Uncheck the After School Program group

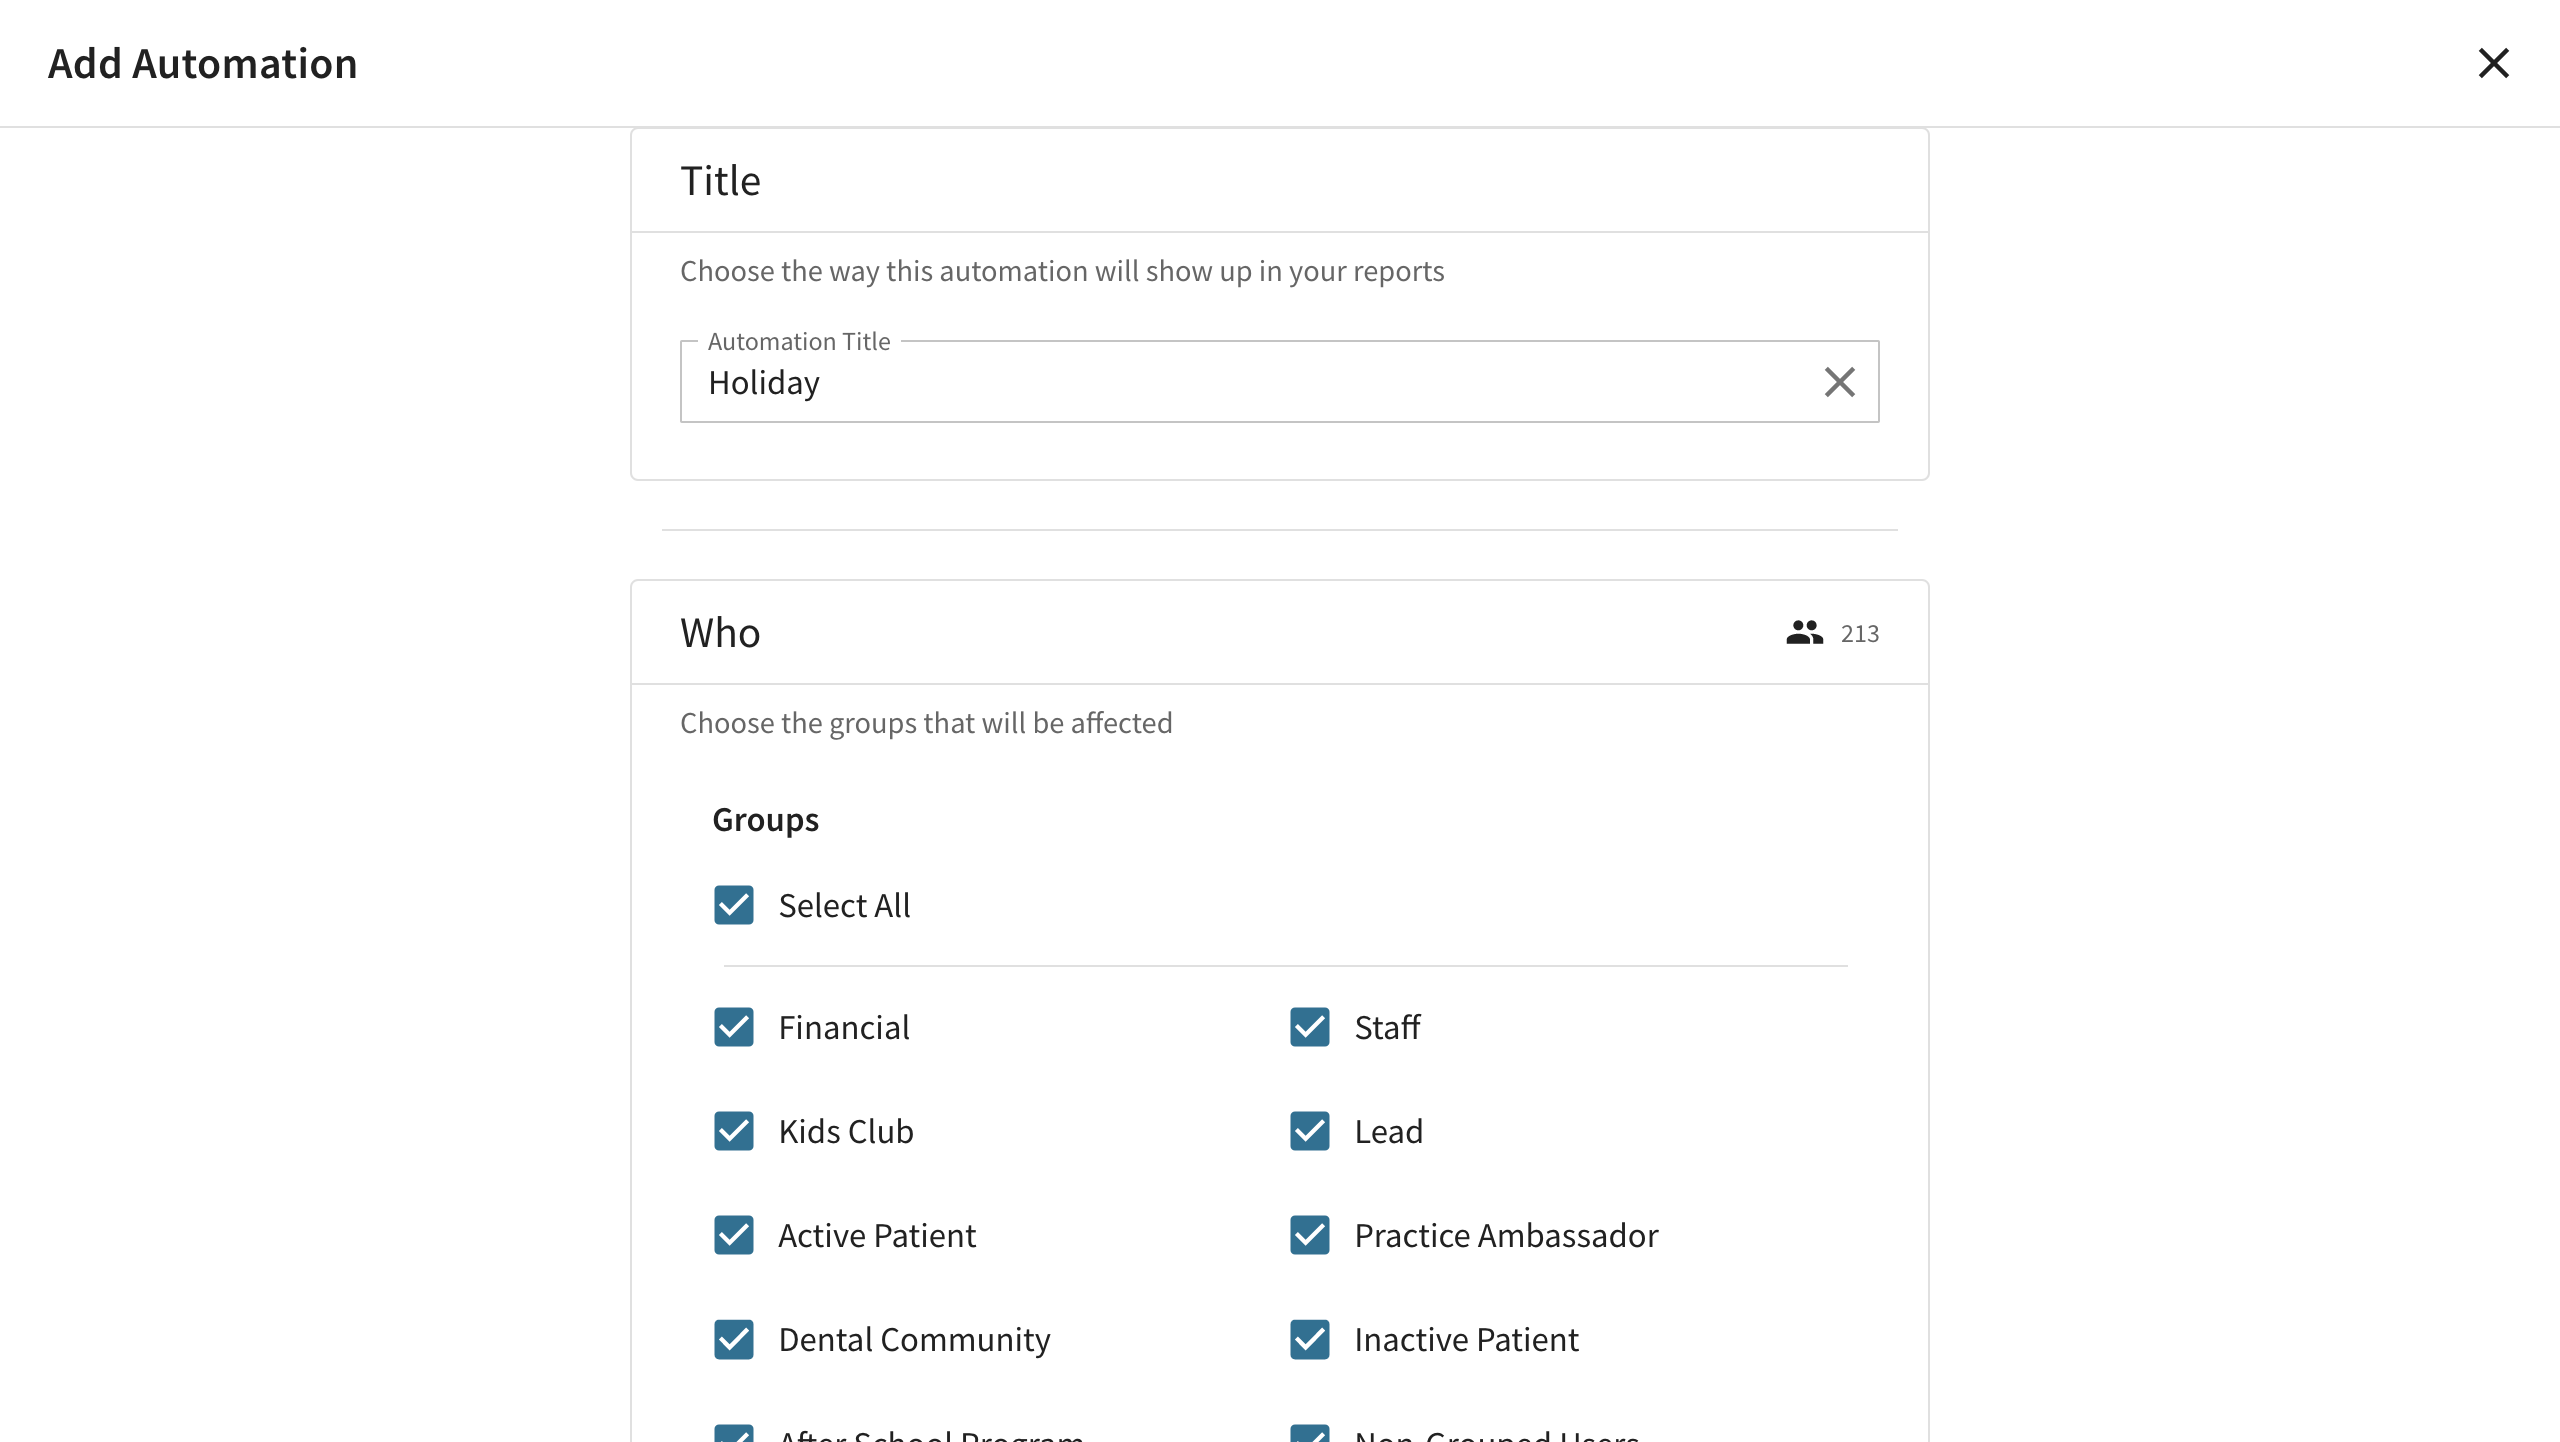pos(734,1433)
